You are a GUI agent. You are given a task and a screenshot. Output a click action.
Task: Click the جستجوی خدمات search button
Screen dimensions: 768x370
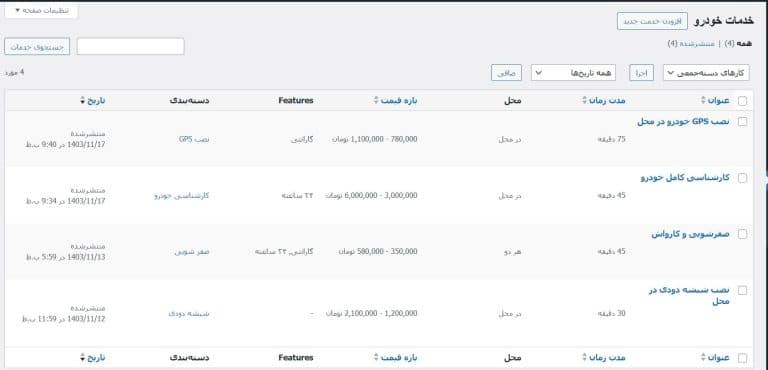click(37, 47)
